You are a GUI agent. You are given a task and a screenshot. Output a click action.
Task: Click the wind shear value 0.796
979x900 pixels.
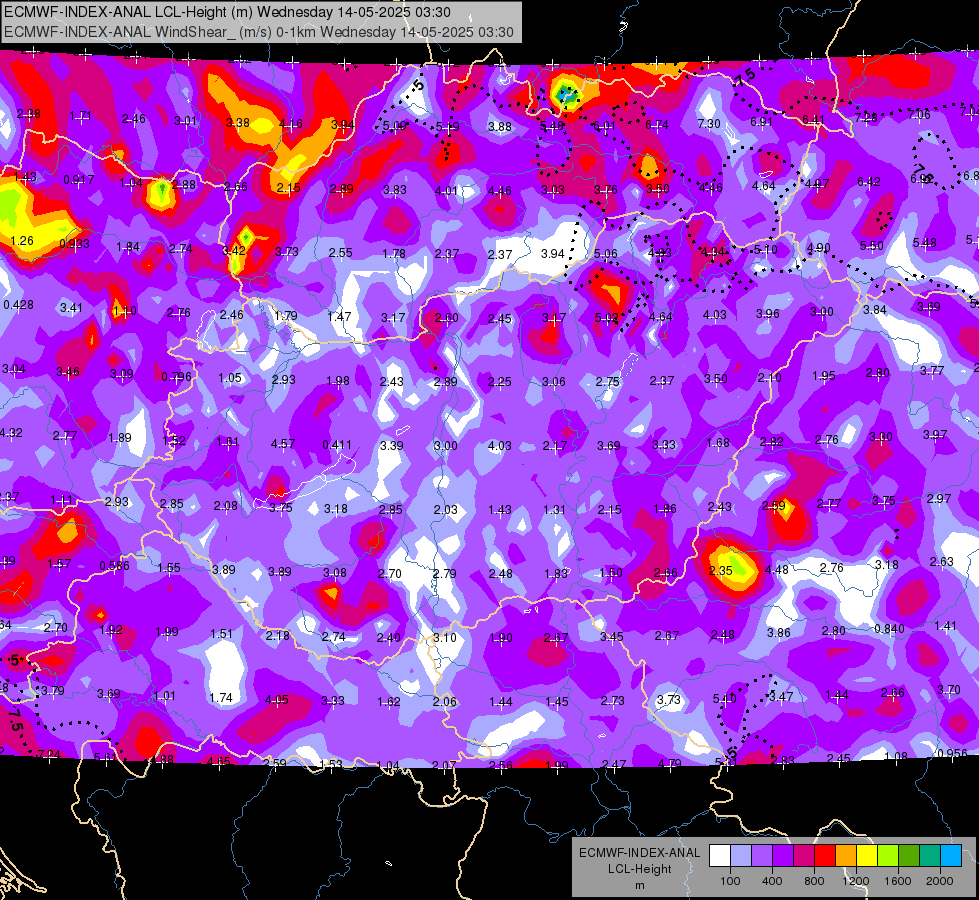tap(176, 377)
